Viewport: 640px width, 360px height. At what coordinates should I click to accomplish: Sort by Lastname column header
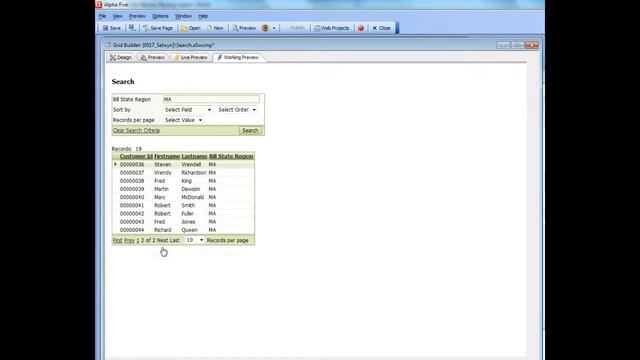tap(194, 156)
